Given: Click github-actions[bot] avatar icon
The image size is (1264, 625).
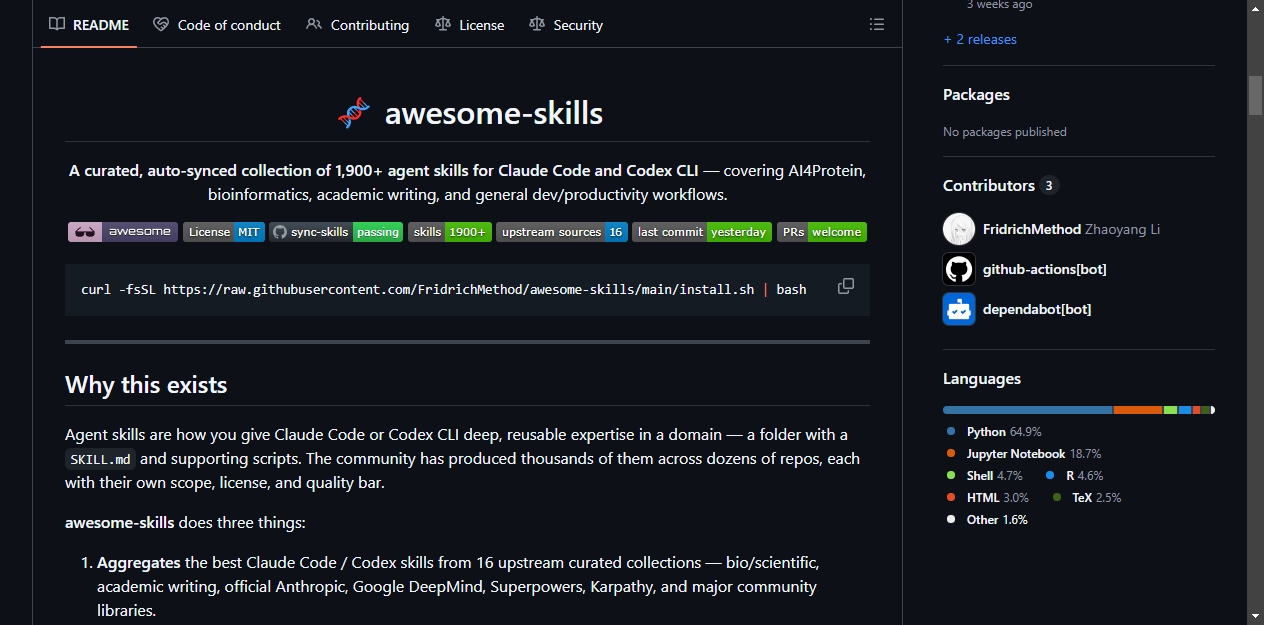Looking at the screenshot, I should 959,269.
